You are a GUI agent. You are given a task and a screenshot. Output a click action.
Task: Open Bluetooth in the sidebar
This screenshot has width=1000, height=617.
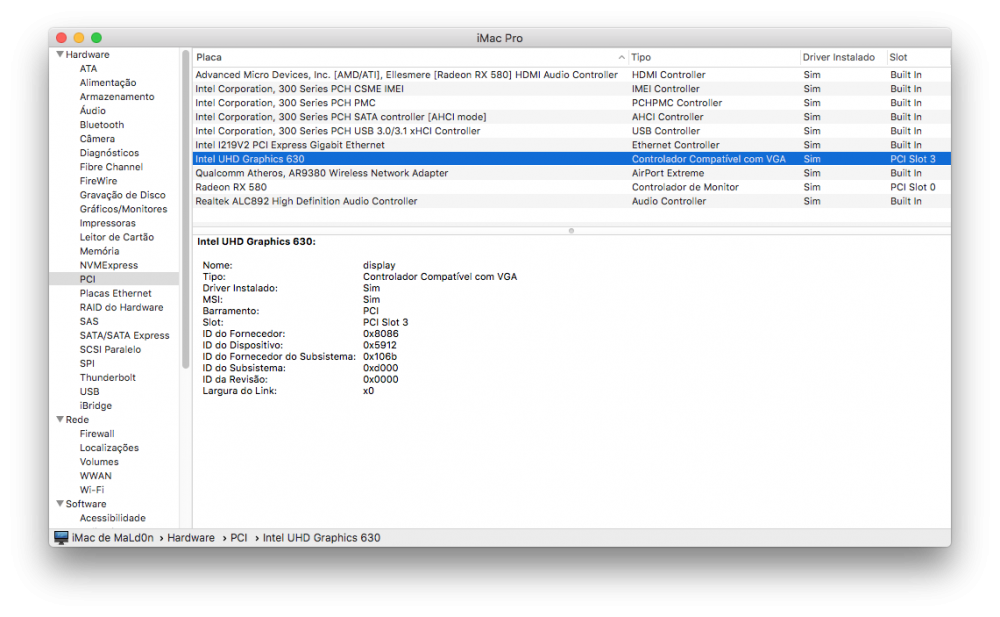(x=101, y=124)
